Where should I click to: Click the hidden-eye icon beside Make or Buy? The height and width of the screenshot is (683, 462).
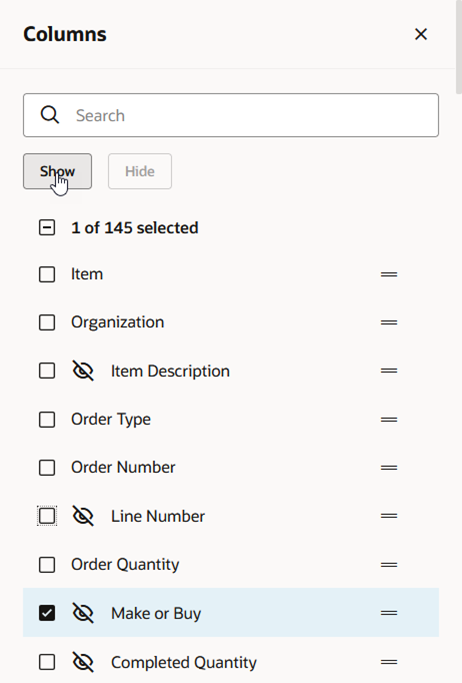coord(83,613)
